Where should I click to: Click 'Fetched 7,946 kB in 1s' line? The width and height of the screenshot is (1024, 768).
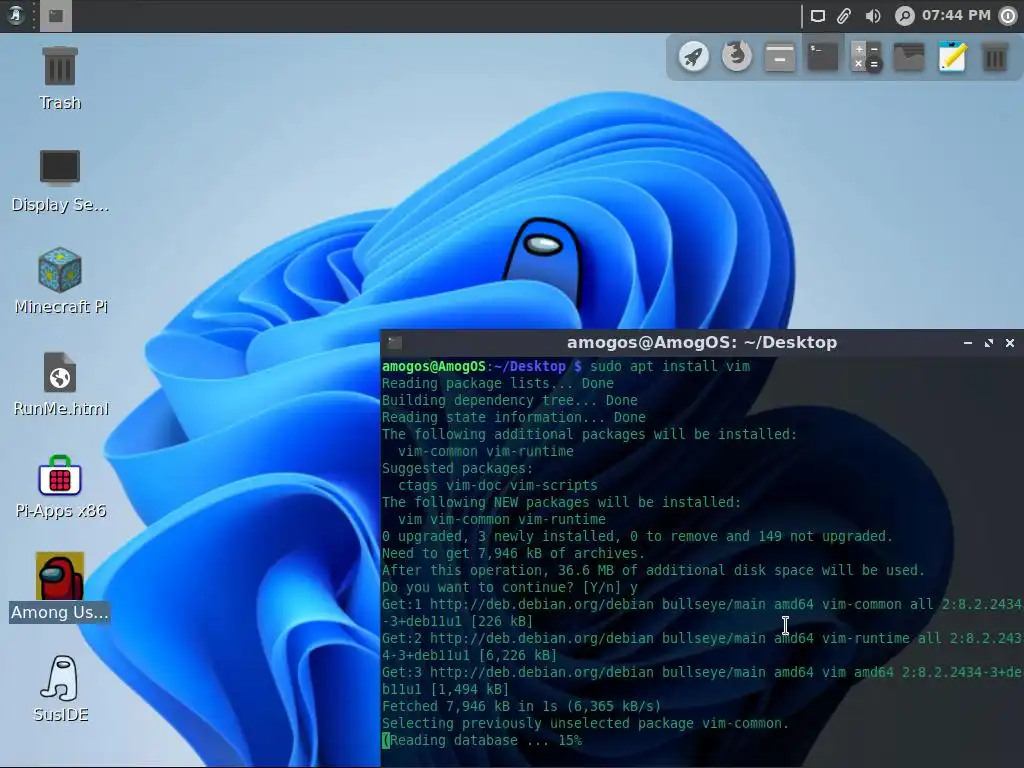click(x=521, y=706)
